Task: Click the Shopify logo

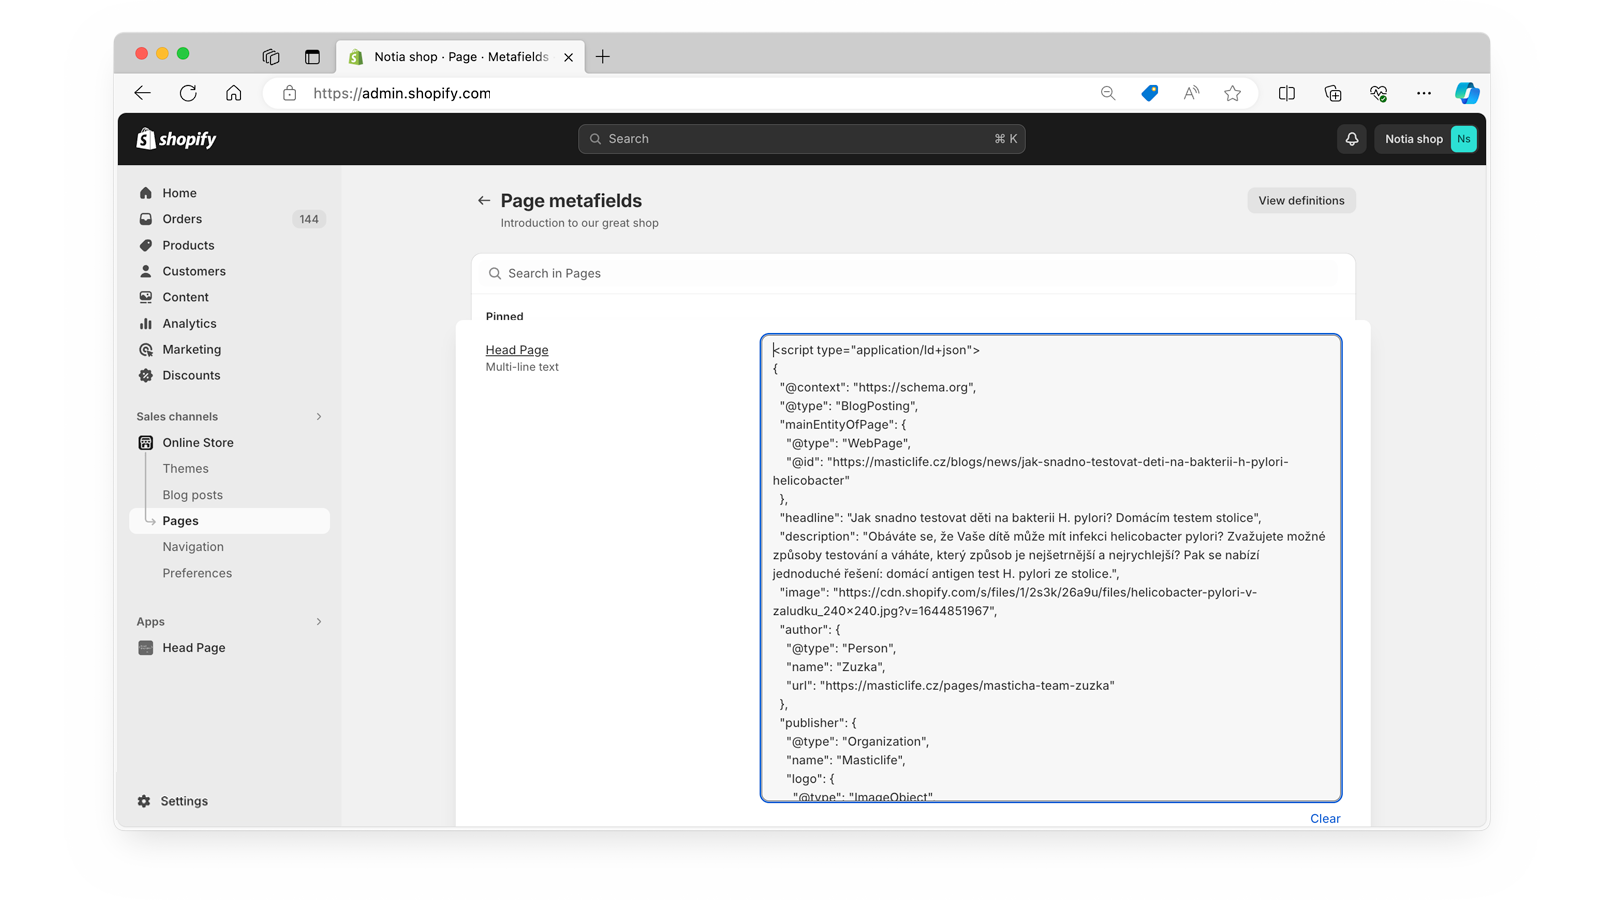Action: coord(176,139)
